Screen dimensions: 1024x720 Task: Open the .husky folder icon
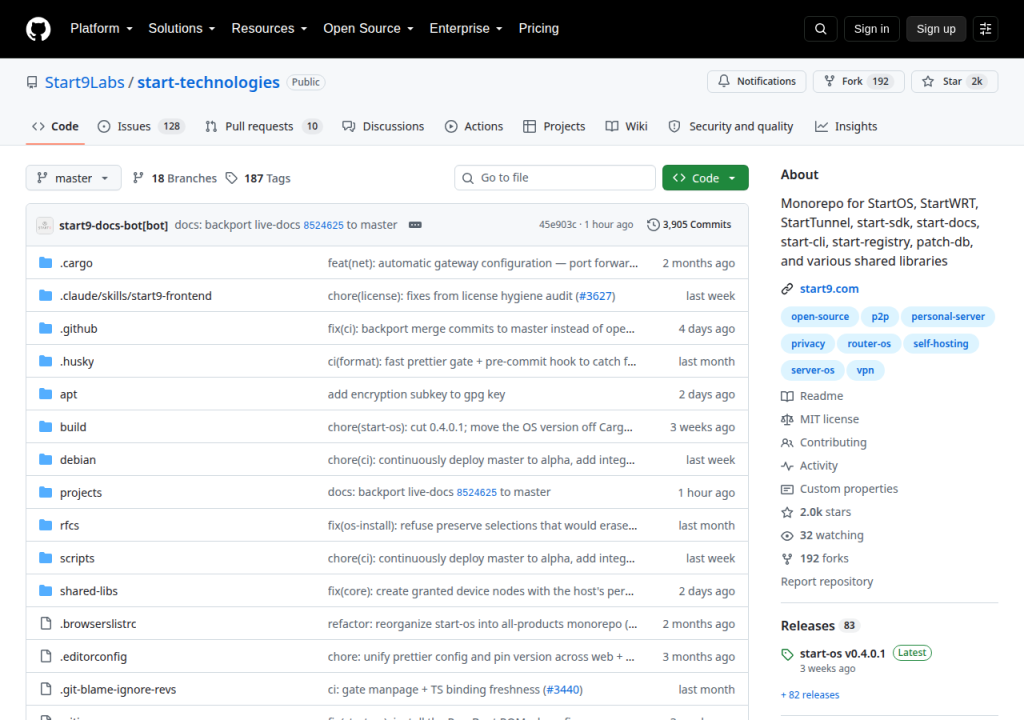click(45, 361)
